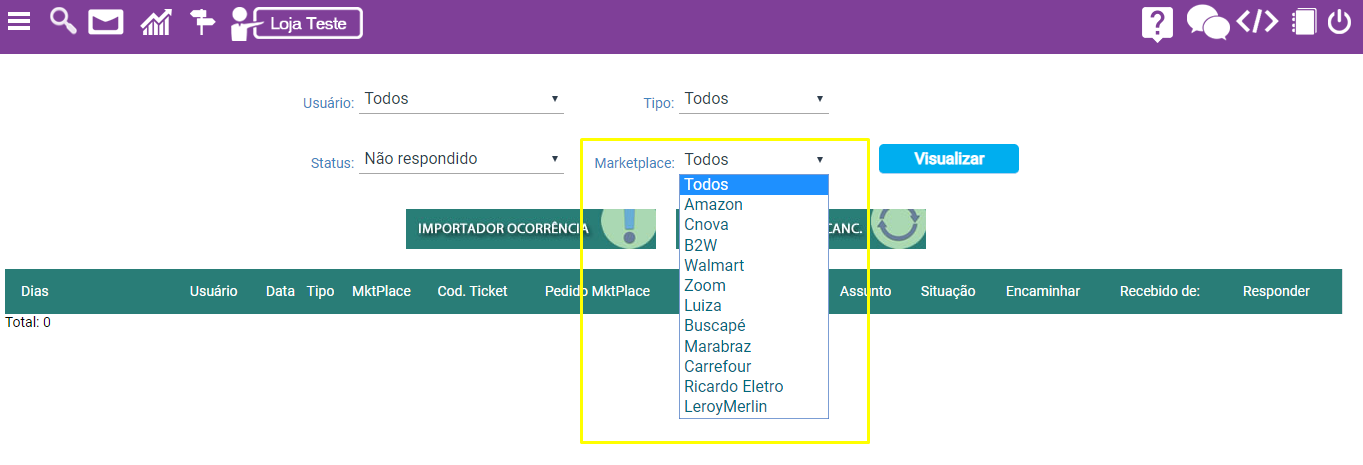Expand the Tipo dropdown
Viewport: 1363px width, 465px height.
coord(754,99)
